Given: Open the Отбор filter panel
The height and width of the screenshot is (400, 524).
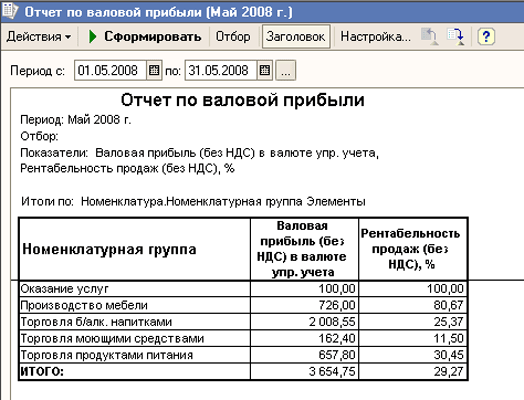Looking at the screenshot, I should coord(233,36).
